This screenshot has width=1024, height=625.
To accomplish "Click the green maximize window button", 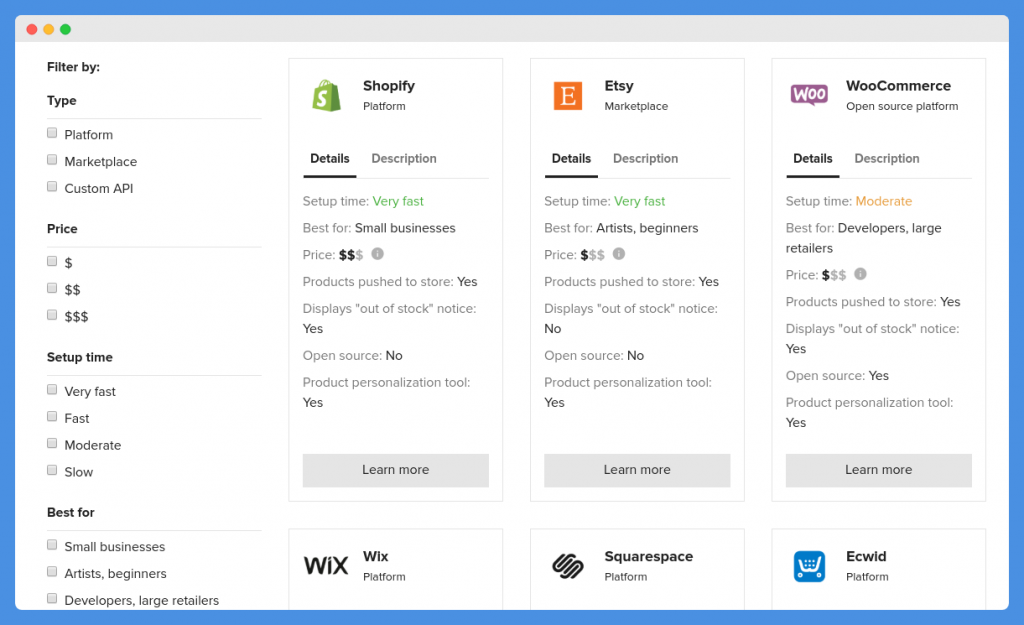I will 65,29.
